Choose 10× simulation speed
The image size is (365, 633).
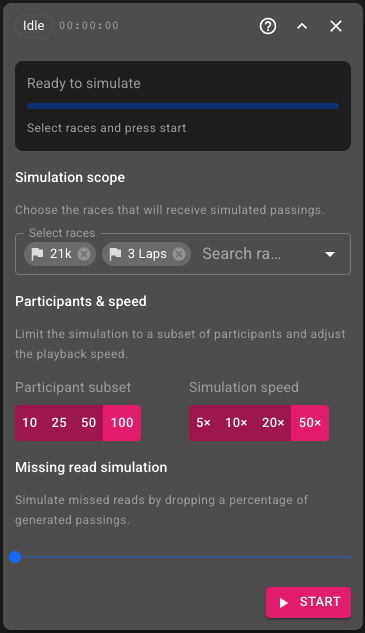point(236,423)
